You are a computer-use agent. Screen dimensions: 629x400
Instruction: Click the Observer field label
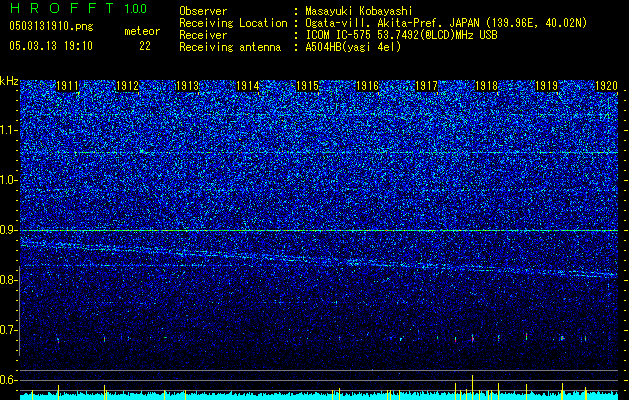pos(203,11)
